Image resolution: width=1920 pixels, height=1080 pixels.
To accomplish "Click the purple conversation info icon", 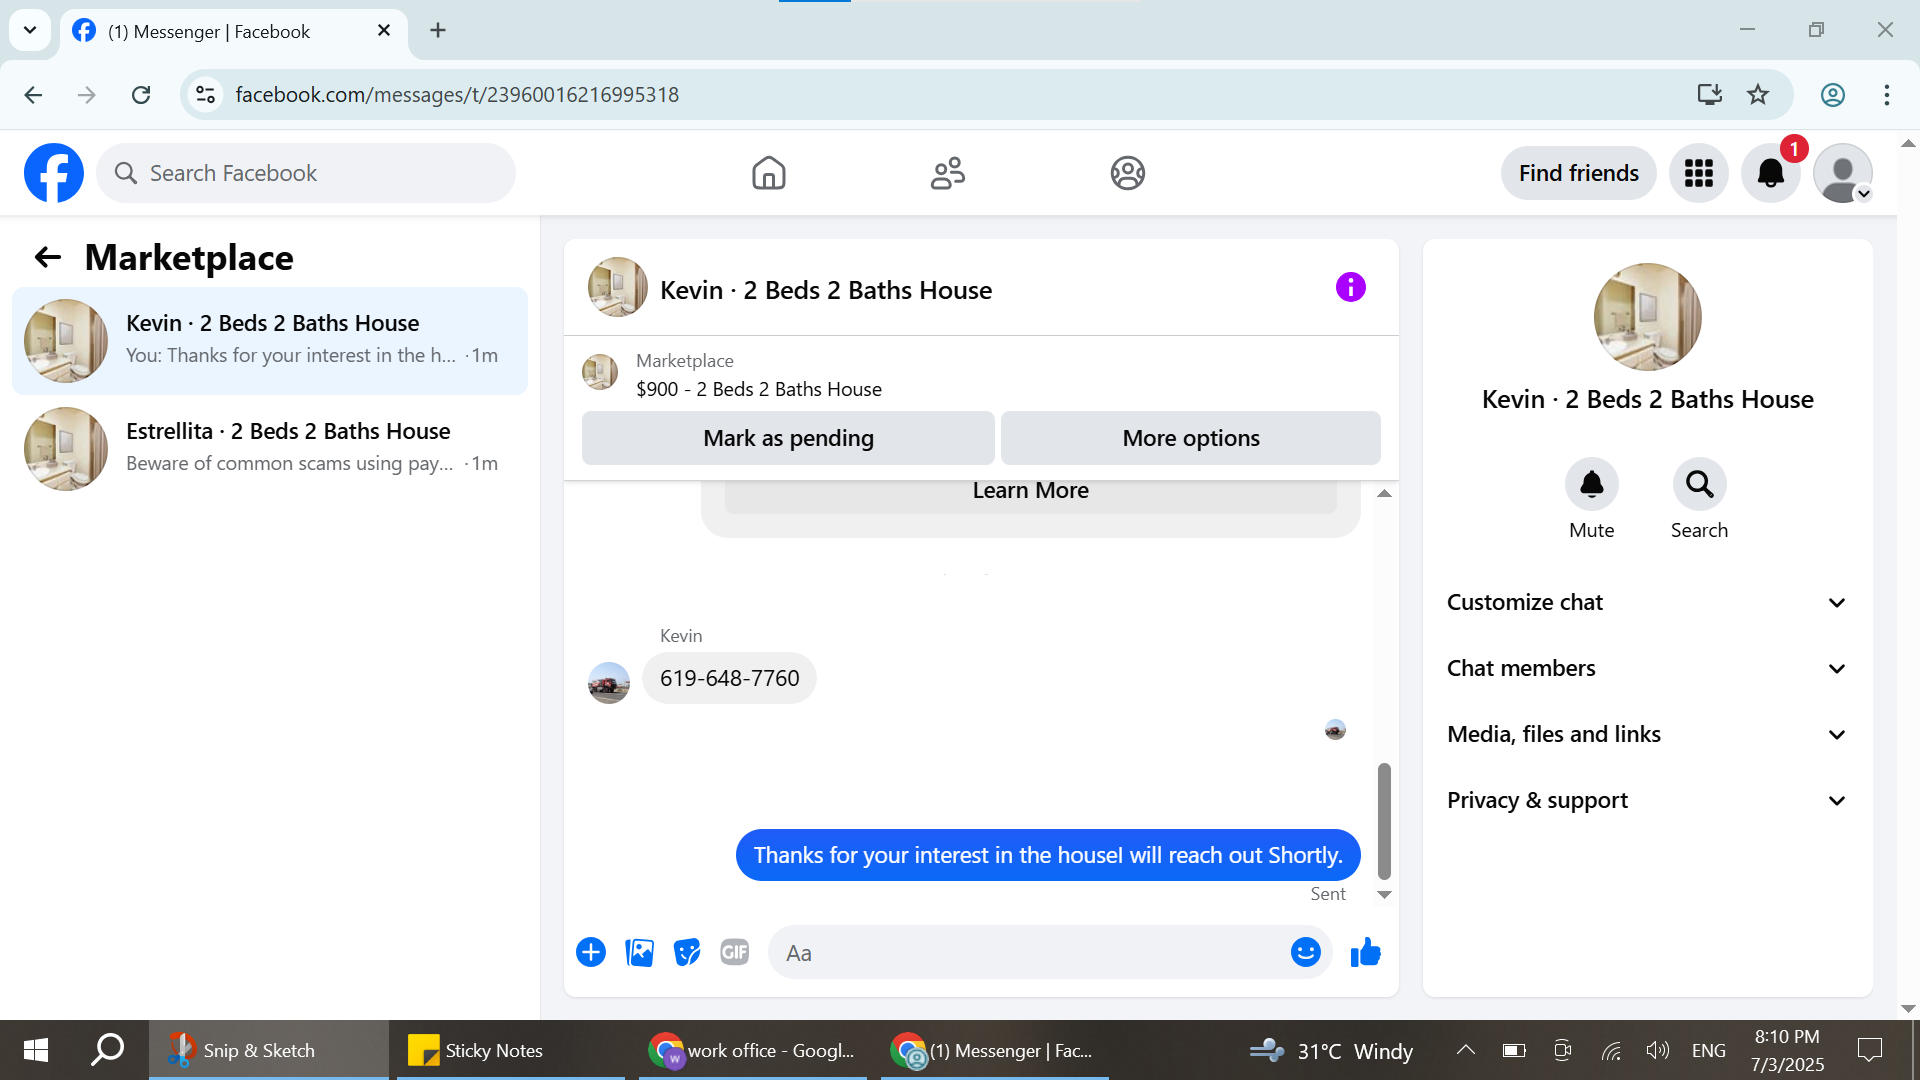I will [1350, 288].
